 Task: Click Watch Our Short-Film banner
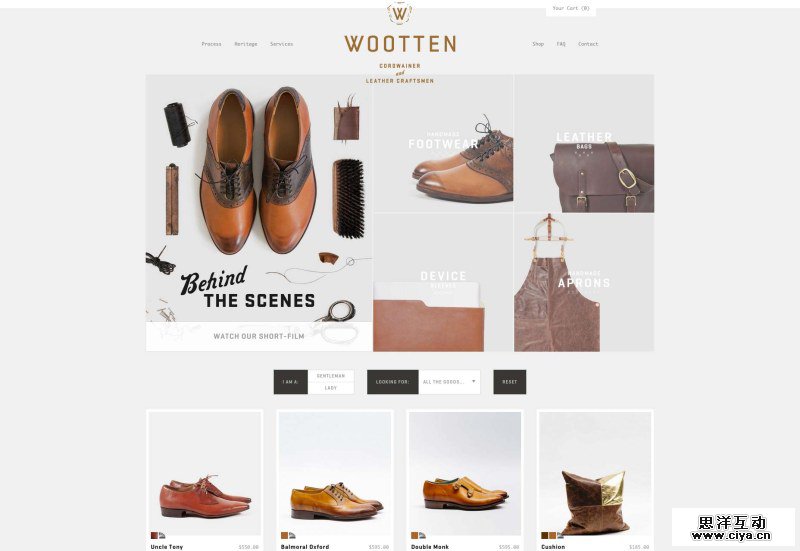[259, 336]
